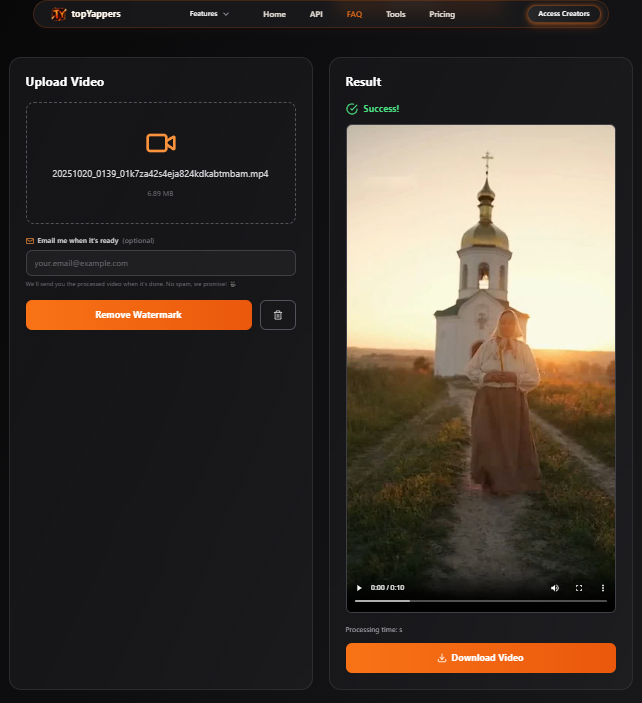Open the Tools nav item
642x703 pixels.
(x=395, y=15)
